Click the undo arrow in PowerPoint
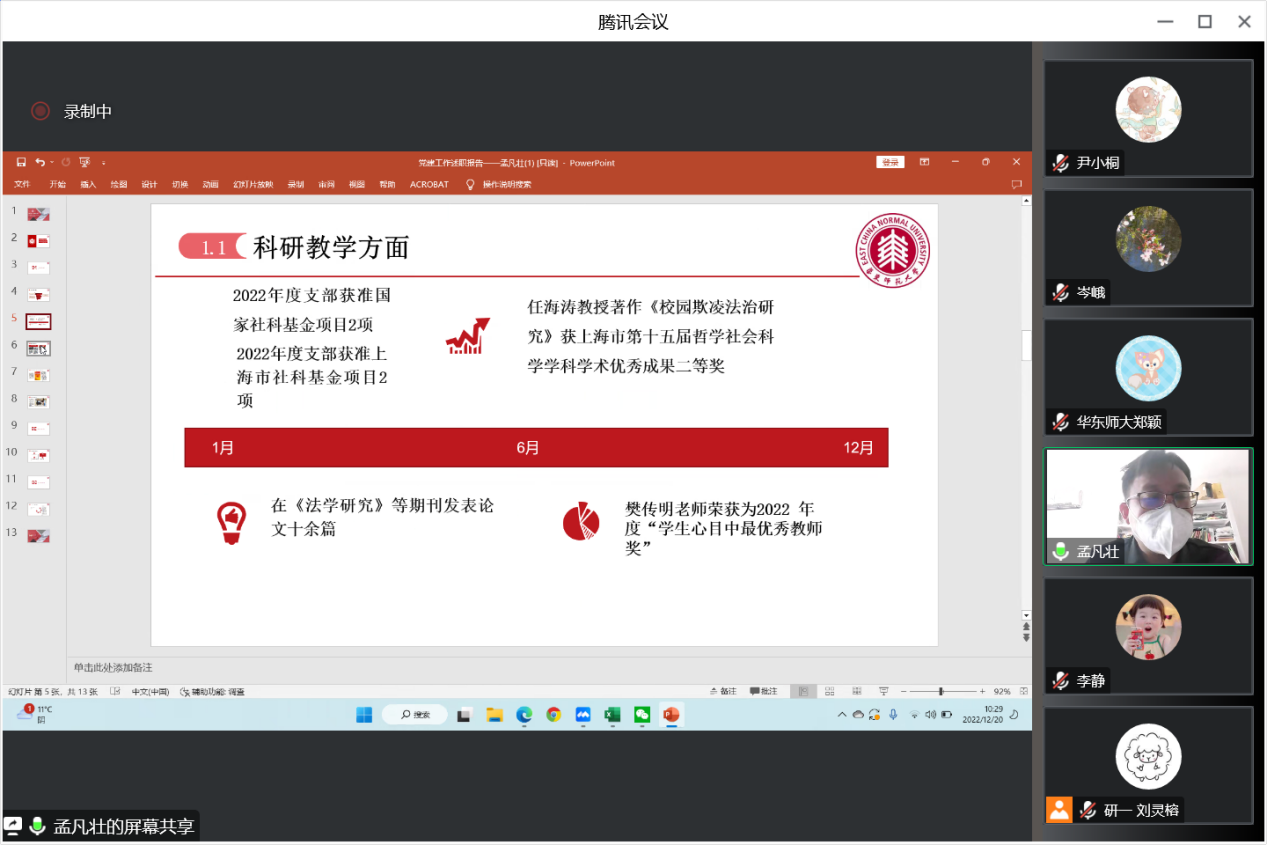This screenshot has width=1267, height=845. coord(39,162)
